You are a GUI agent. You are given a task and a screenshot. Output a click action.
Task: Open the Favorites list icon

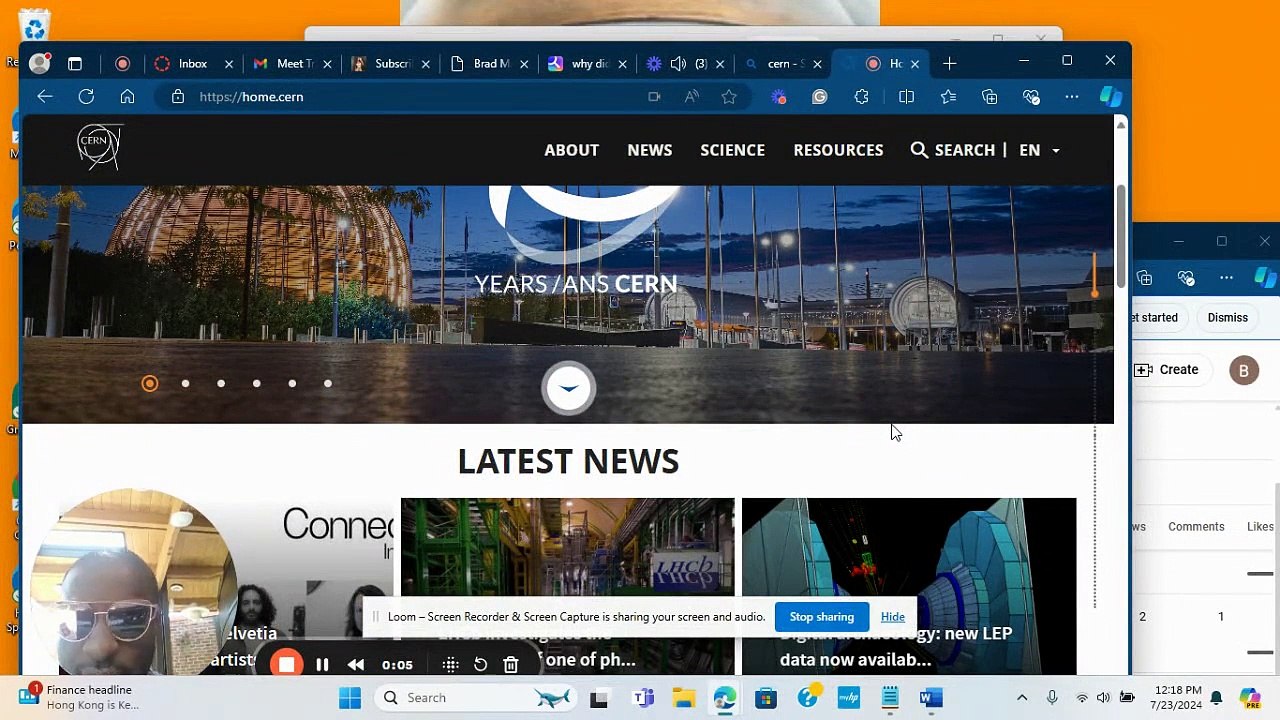click(x=948, y=97)
